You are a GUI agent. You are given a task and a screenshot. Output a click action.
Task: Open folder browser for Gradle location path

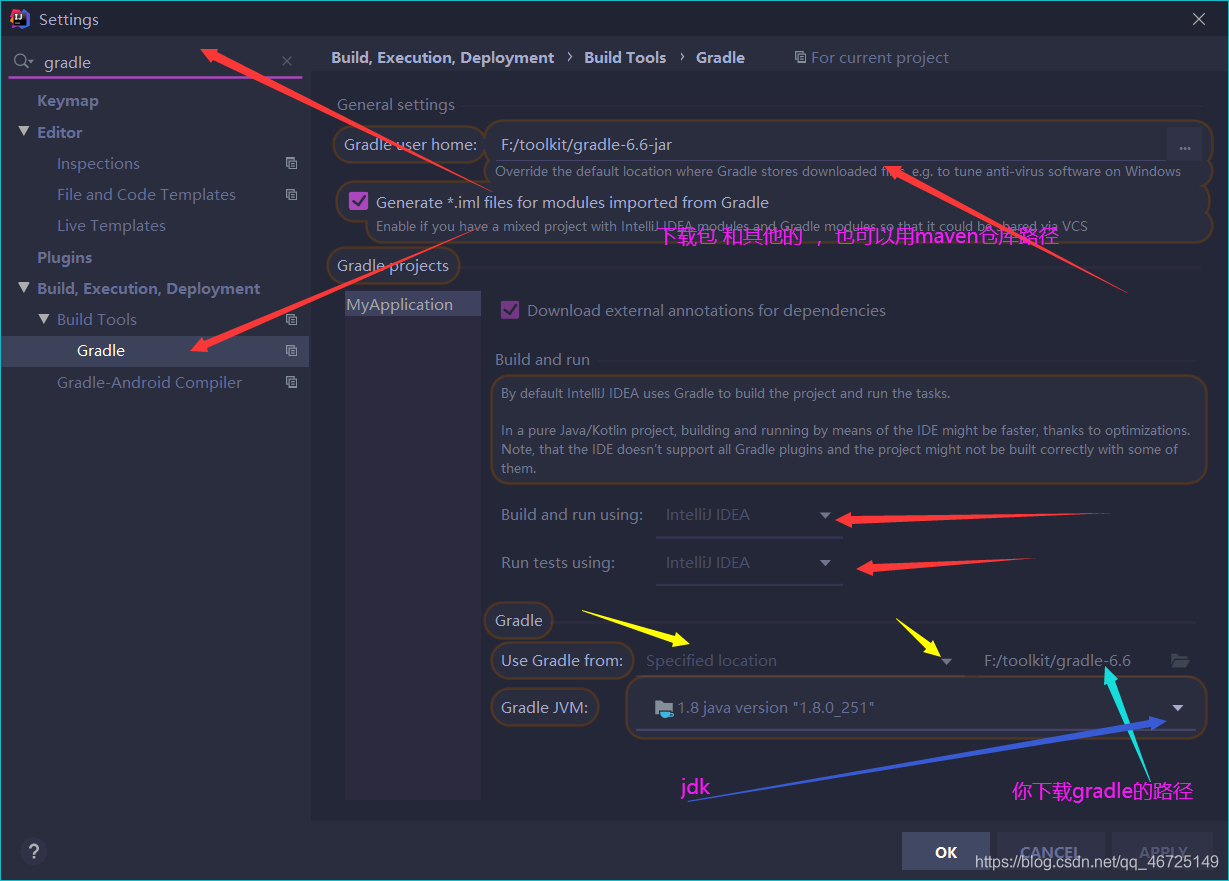point(1180,661)
